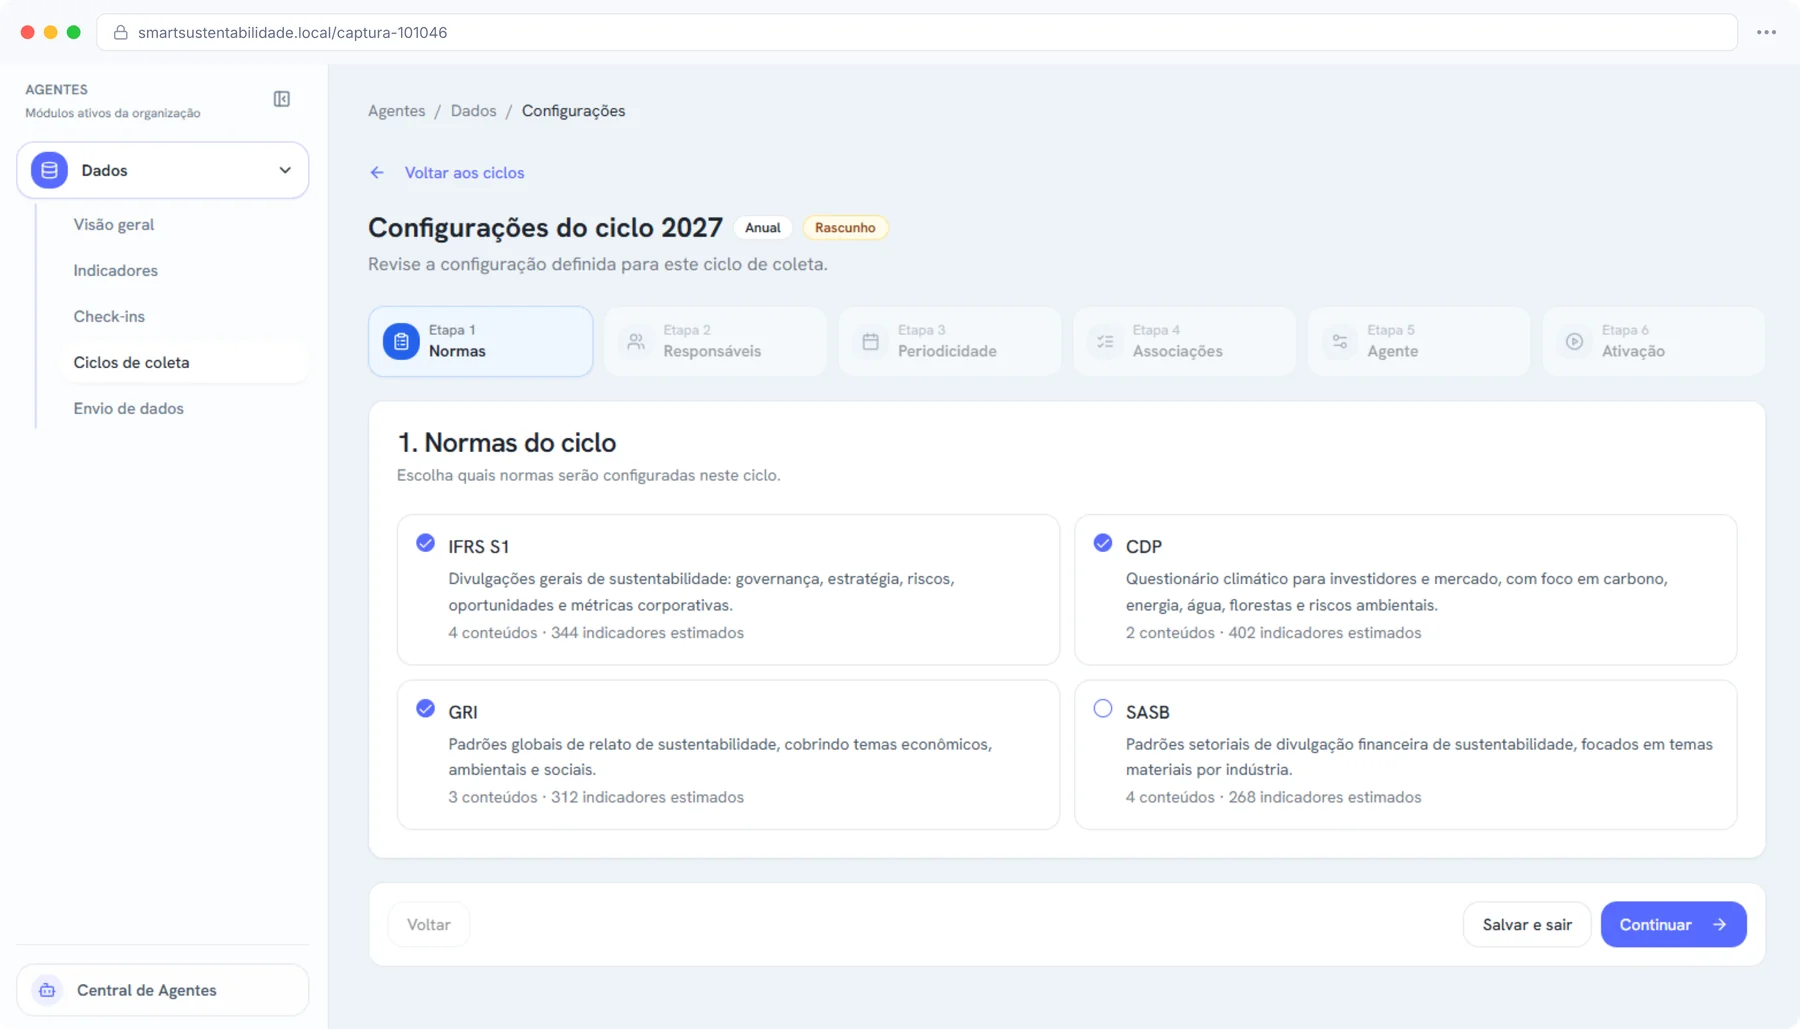Screen dimensions: 1800x1029
Task: Click 'Módulos ativos da organização' subtitle
Action: (x=113, y=113)
